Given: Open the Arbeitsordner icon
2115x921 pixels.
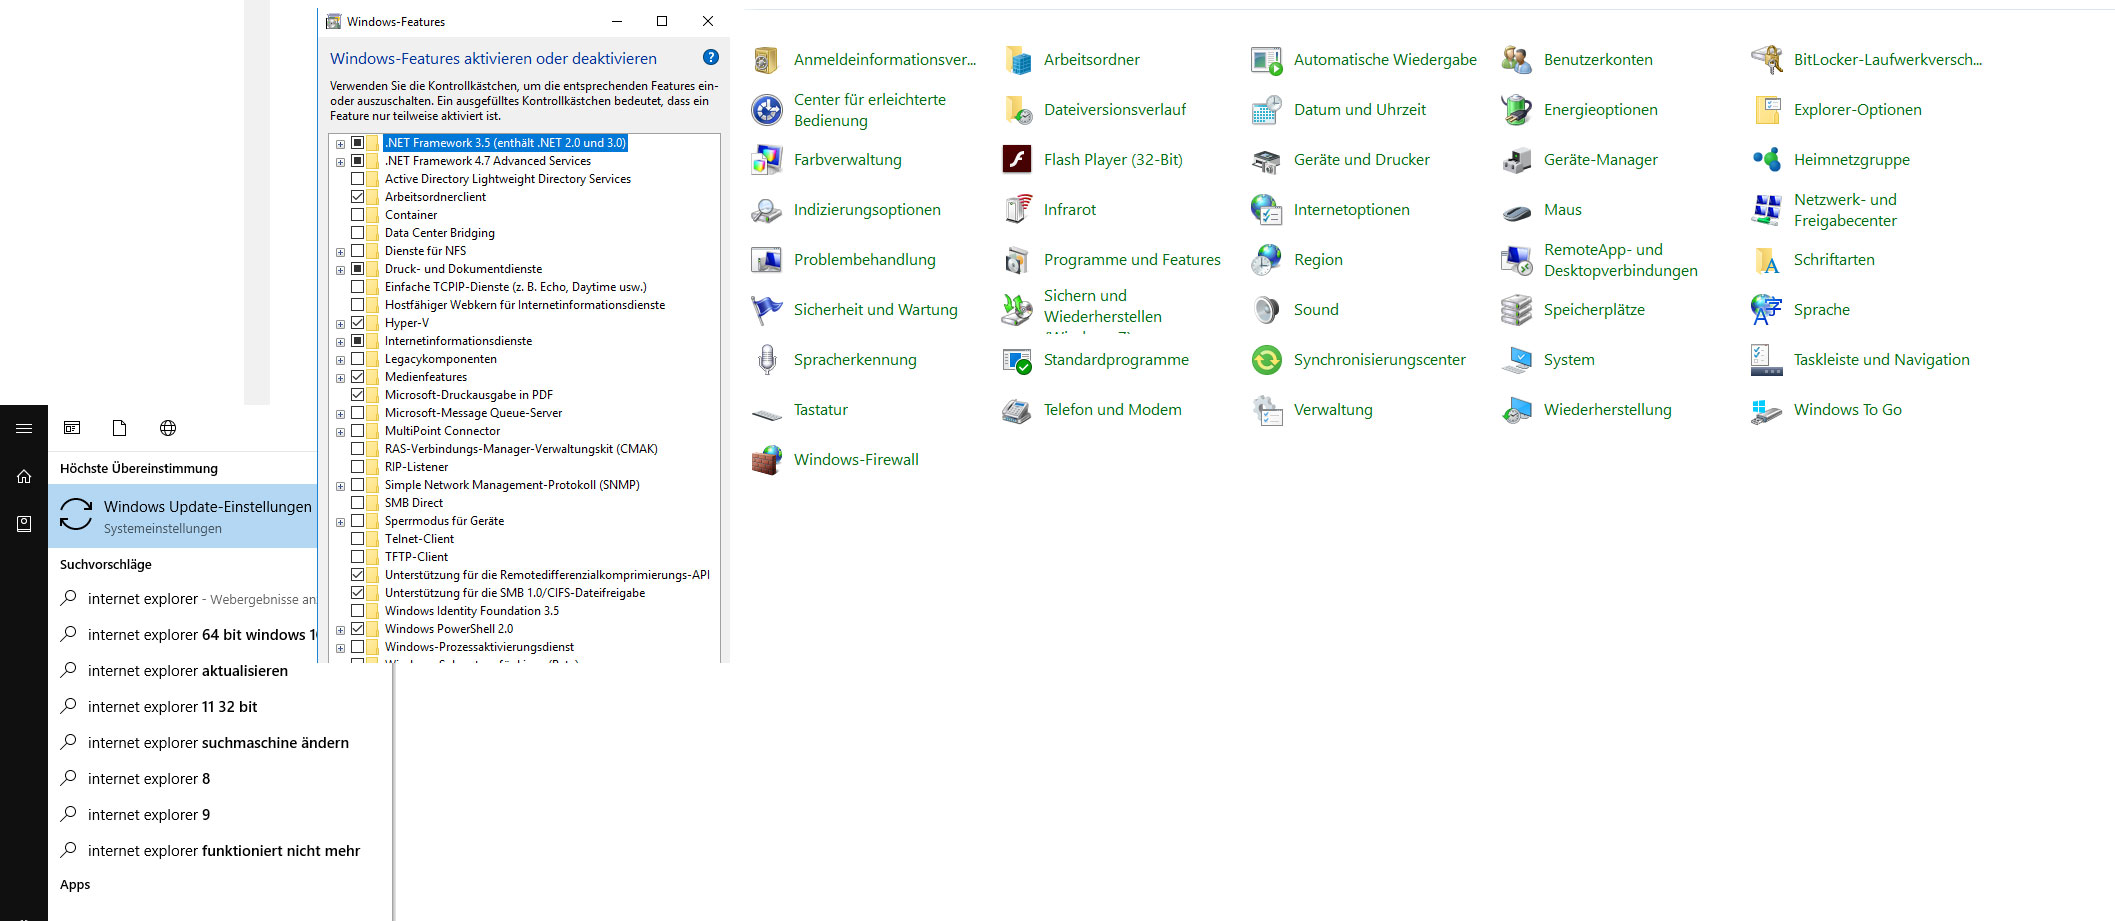Looking at the screenshot, I should pos(1017,60).
